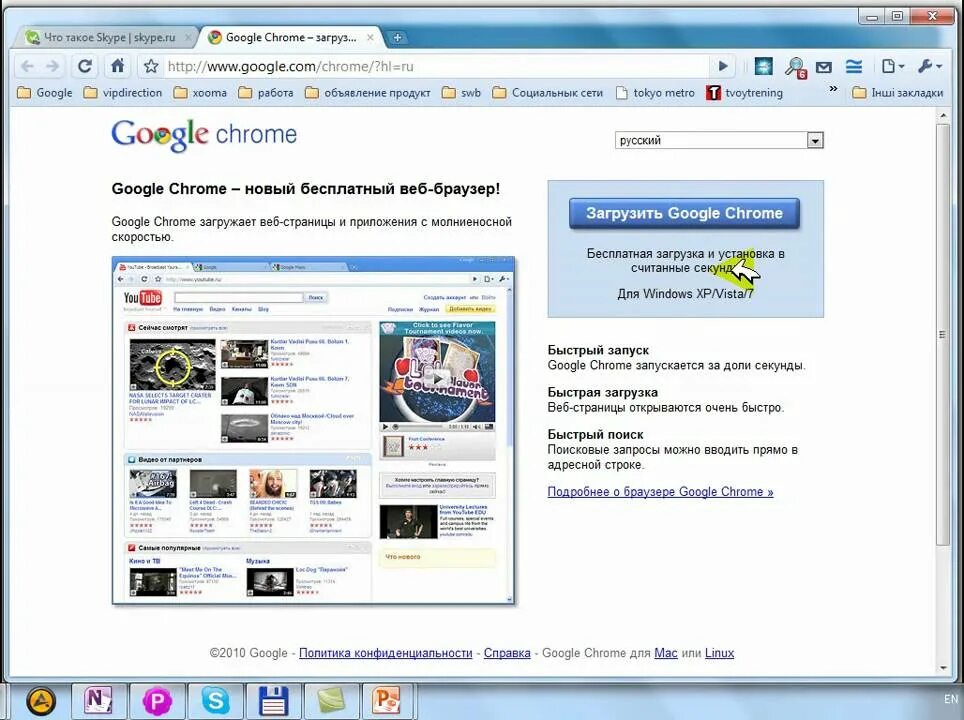Viewport: 964px width, 720px height.
Task: Open the page menu icon
Action: click(892, 66)
